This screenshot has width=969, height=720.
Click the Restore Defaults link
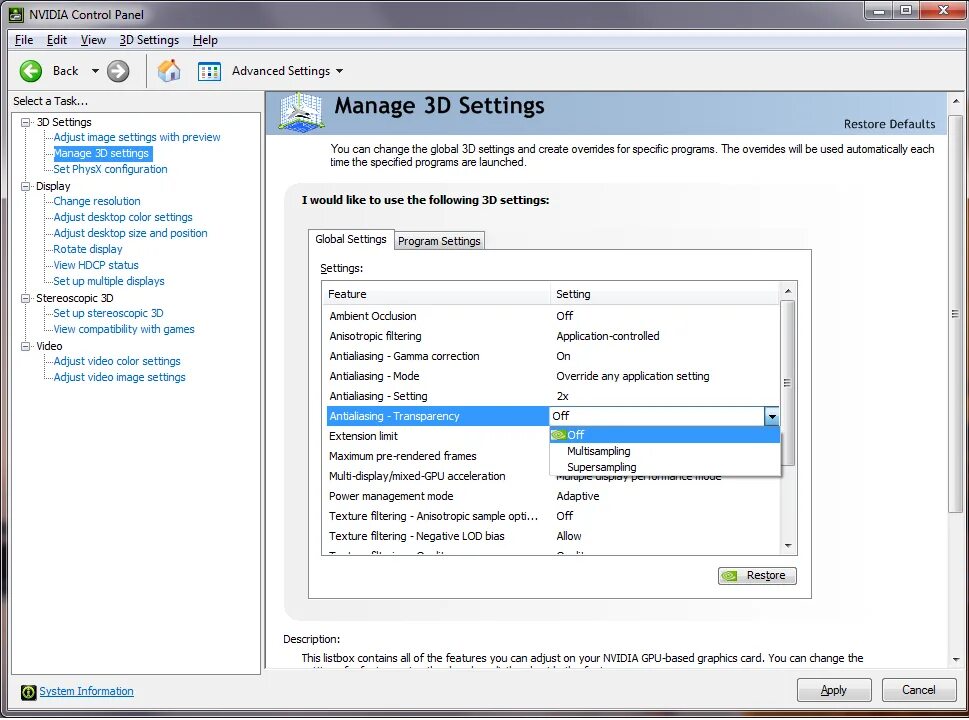coord(889,124)
